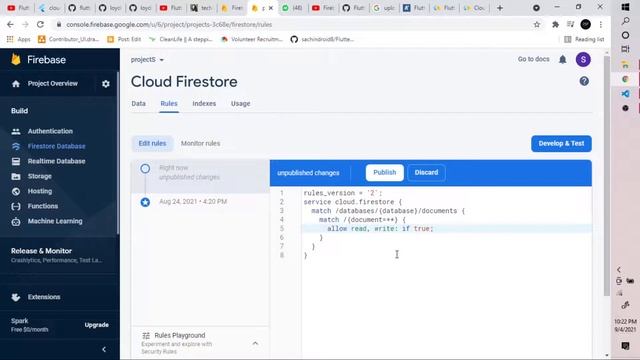Open the Go to docs link

(533, 59)
